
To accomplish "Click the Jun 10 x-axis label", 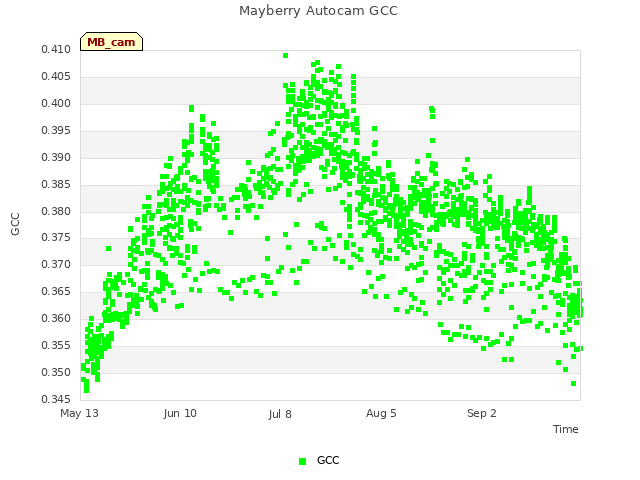I will pos(180,413).
